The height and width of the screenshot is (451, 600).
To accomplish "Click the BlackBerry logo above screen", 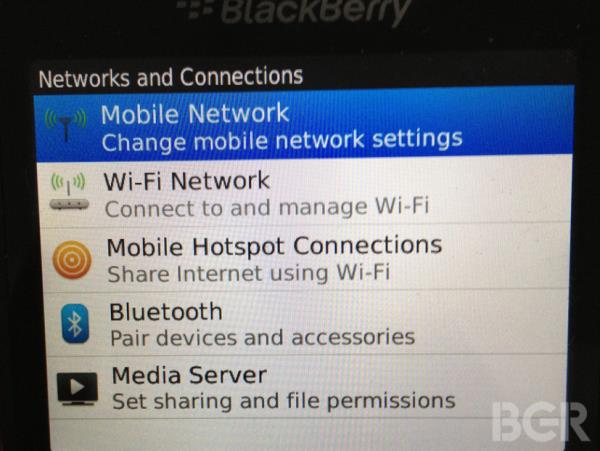I will [295, 11].
